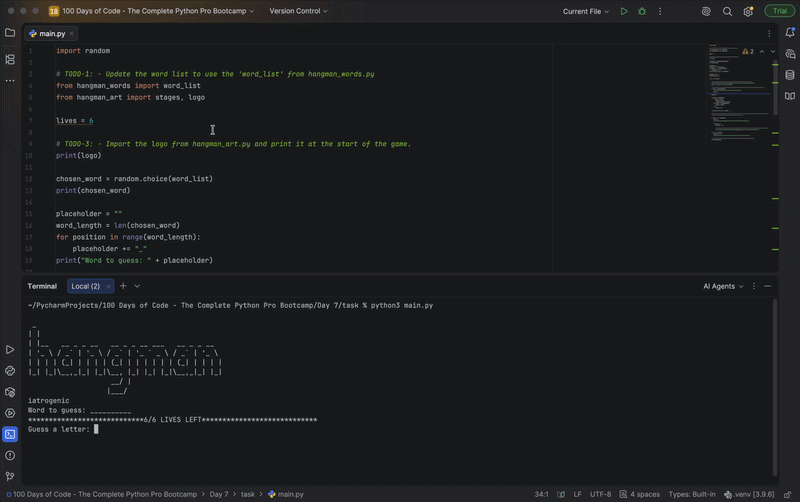Viewport: 800px width, 502px height.
Task: Toggle Reader Mode icon in status bar
Action: (x=561, y=494)
